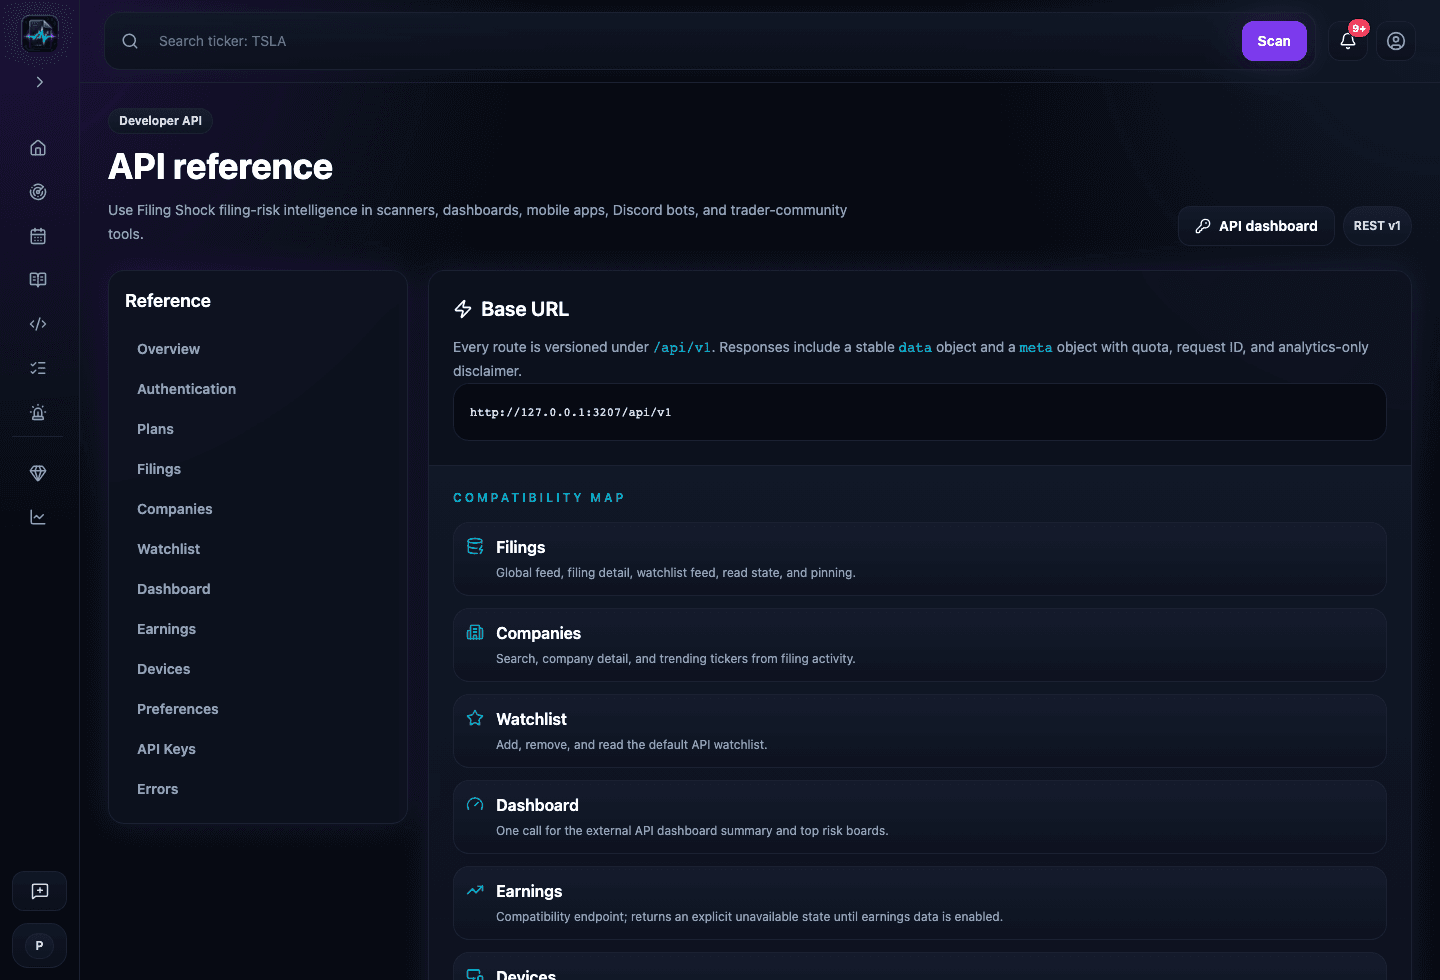Select the base URL code block
Image resolution: width=1440 pixels, height=980 pixels.
(x=920, y=412)
